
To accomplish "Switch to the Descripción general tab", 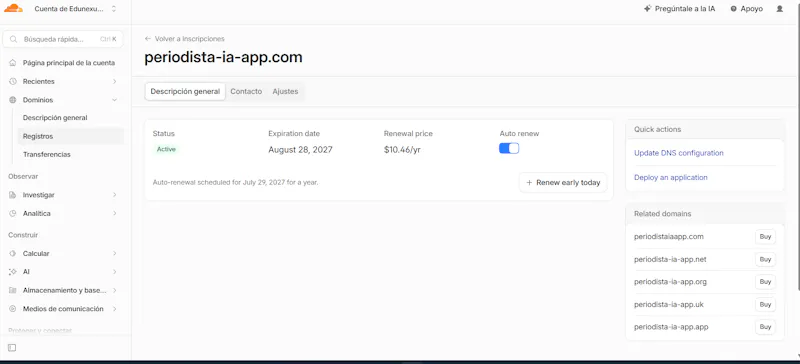I will tap(185, 91).
